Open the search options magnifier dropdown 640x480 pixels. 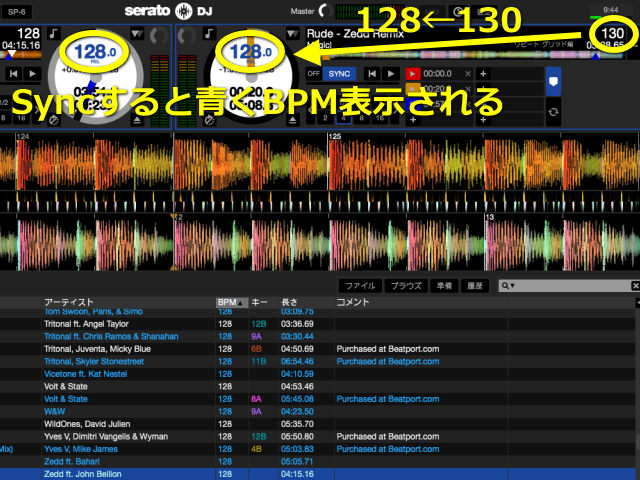[x=508, y=286]
